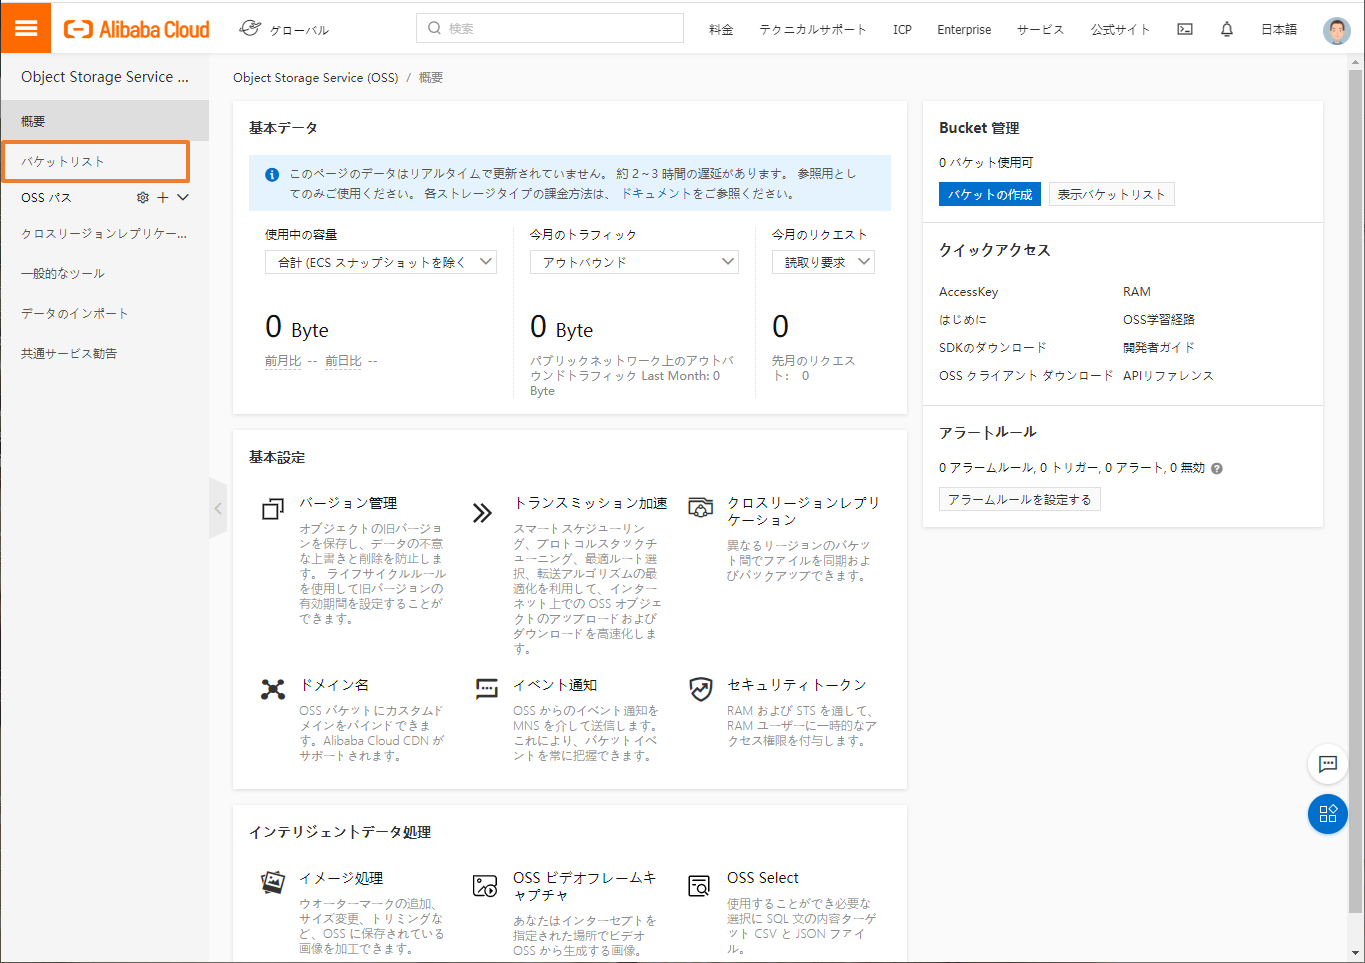1365x963 pixels.
Task: Open the トランスミッション加速 heading
Action: tap(591, 503)
